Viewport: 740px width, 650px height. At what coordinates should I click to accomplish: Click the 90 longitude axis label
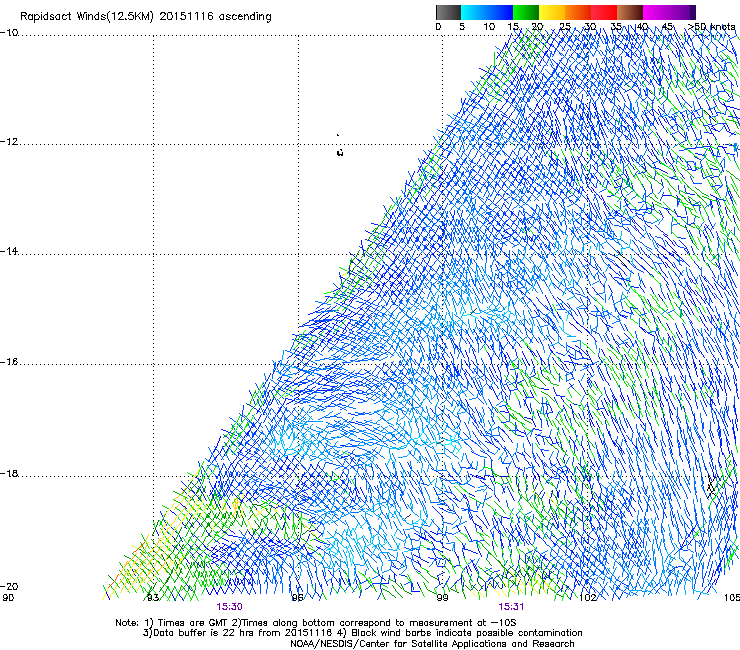coord(8,598)
